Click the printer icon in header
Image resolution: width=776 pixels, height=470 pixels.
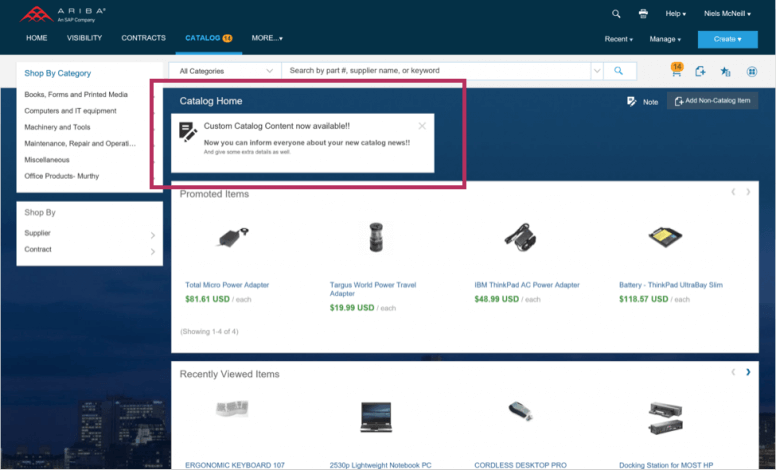(x=643, y=14)
